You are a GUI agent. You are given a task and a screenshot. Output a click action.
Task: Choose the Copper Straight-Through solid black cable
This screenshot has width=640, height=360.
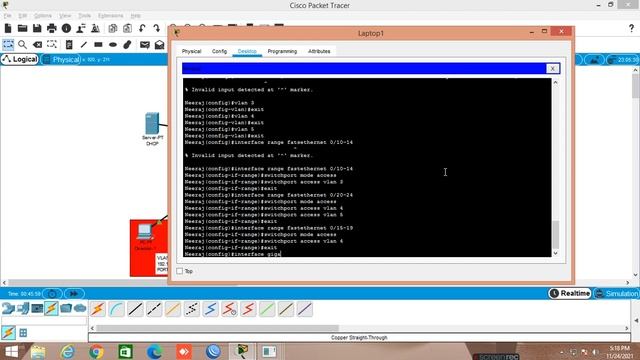pyautogui.click(x=135, y=309)
